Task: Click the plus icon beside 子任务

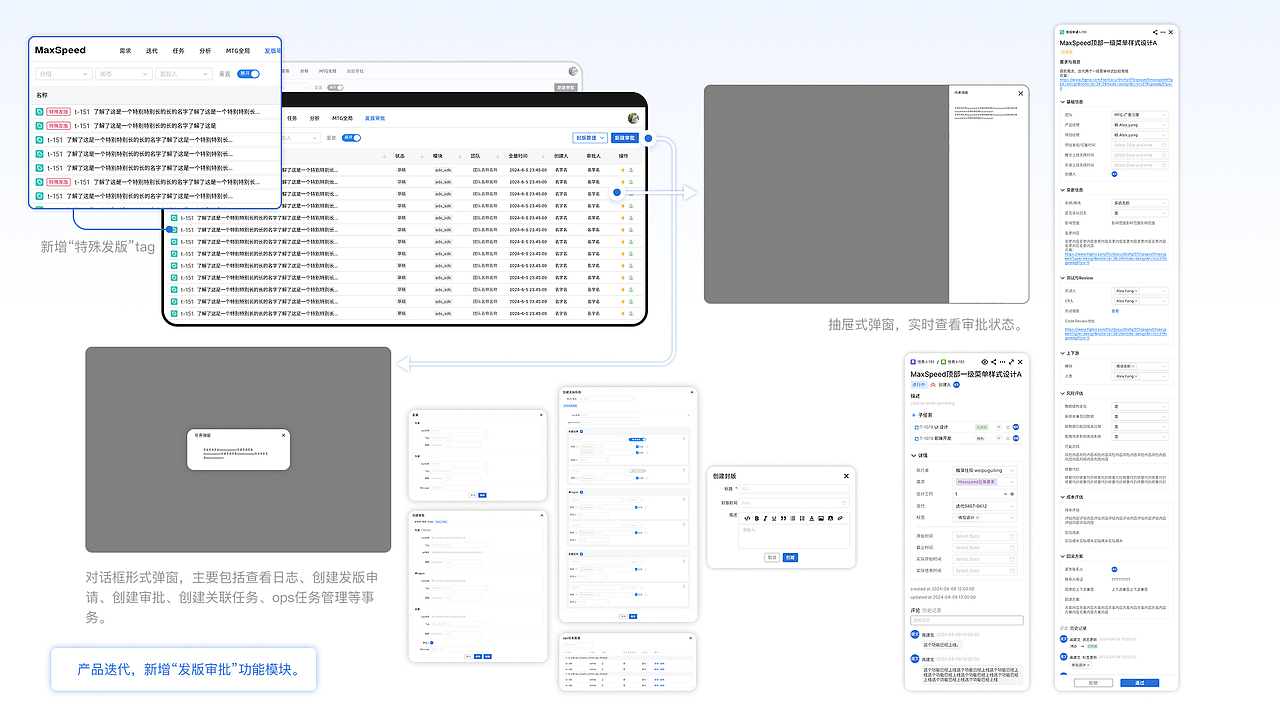Action: point(914,415)
